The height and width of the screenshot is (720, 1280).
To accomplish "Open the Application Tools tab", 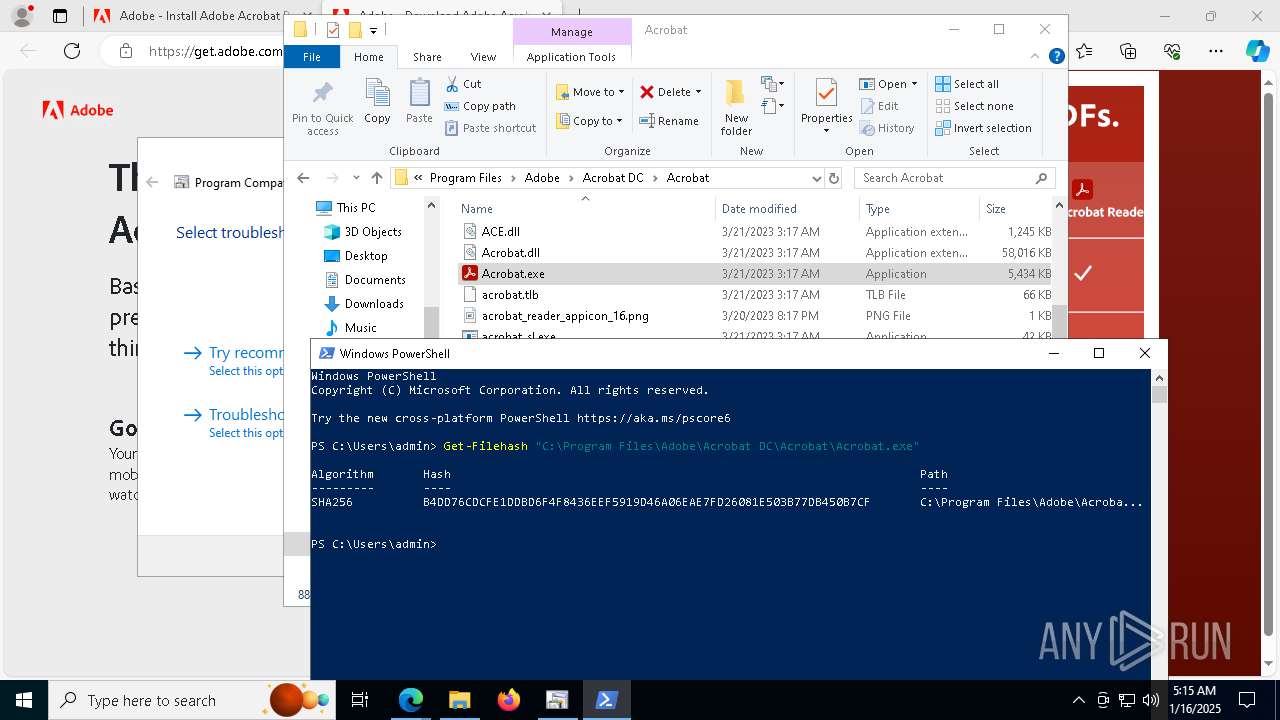I will coord(571,57).
